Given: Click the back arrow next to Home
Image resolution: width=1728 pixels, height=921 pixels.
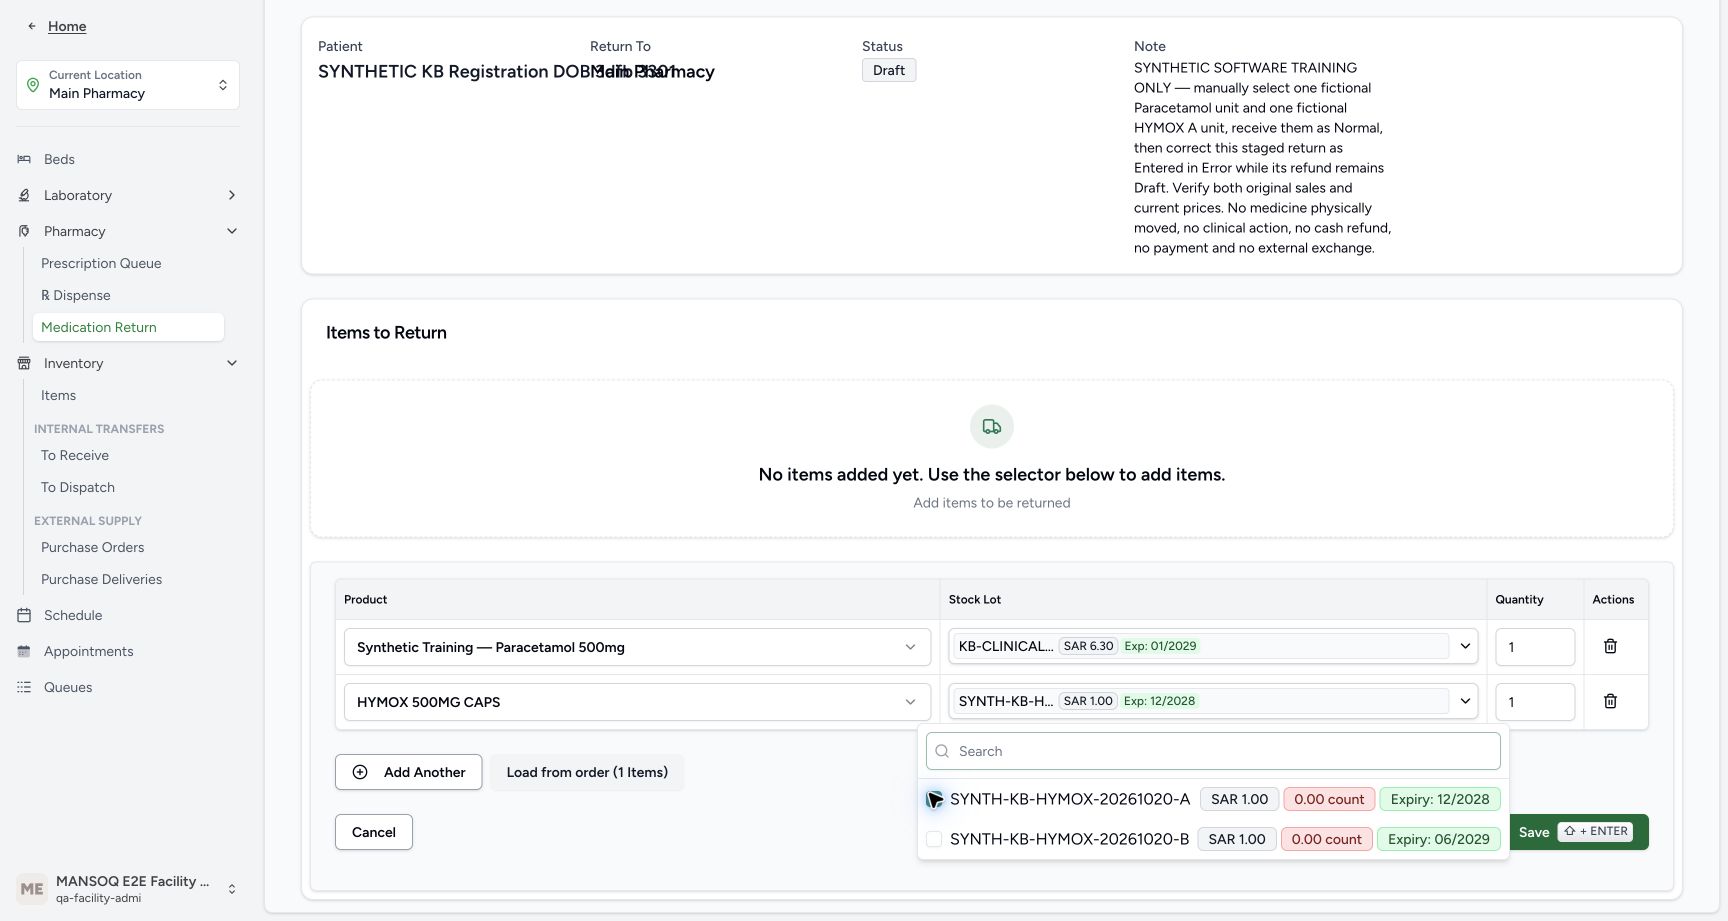Looking at the screenshot, I should 32,26.
